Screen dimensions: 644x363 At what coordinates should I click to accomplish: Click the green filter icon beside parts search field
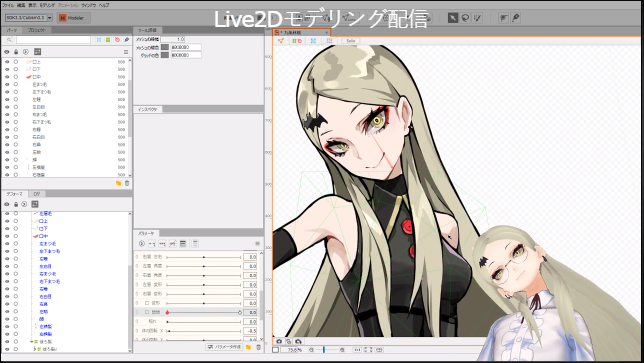[108, 40]
